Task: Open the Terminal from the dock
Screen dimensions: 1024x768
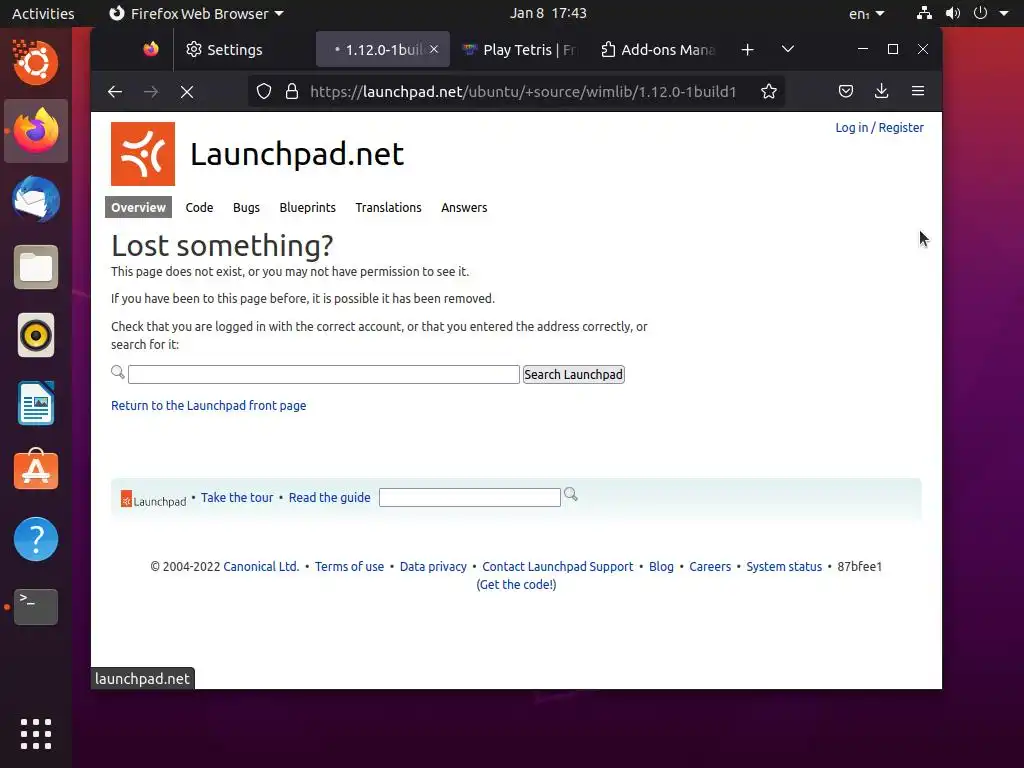Action: (x=36, y=607)
